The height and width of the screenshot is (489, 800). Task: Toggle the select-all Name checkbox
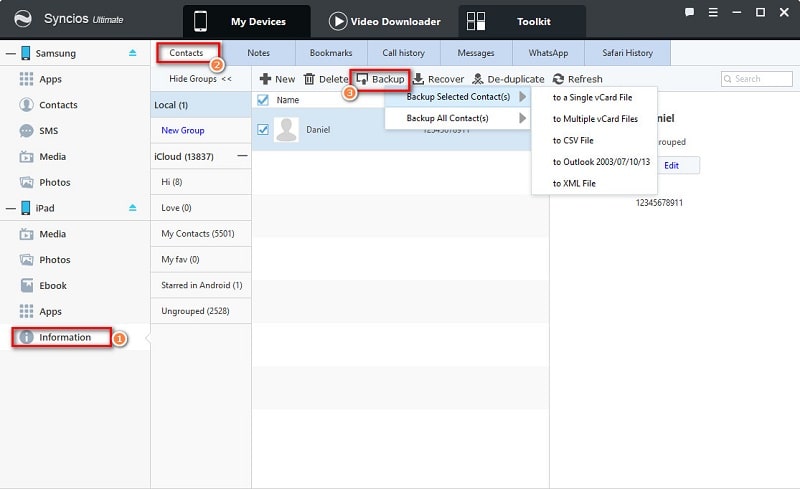pyautogui.click(x=263, y=100)
